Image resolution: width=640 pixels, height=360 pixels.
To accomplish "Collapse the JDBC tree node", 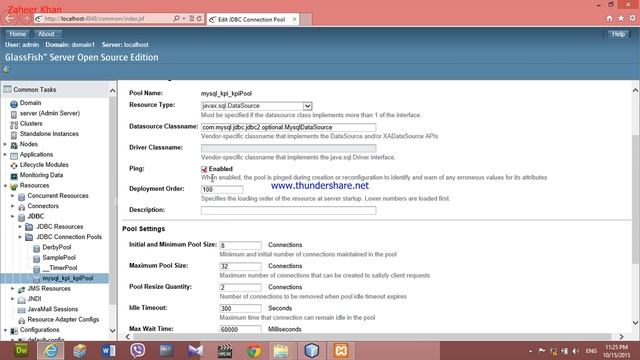I will (x=13, y=216).
